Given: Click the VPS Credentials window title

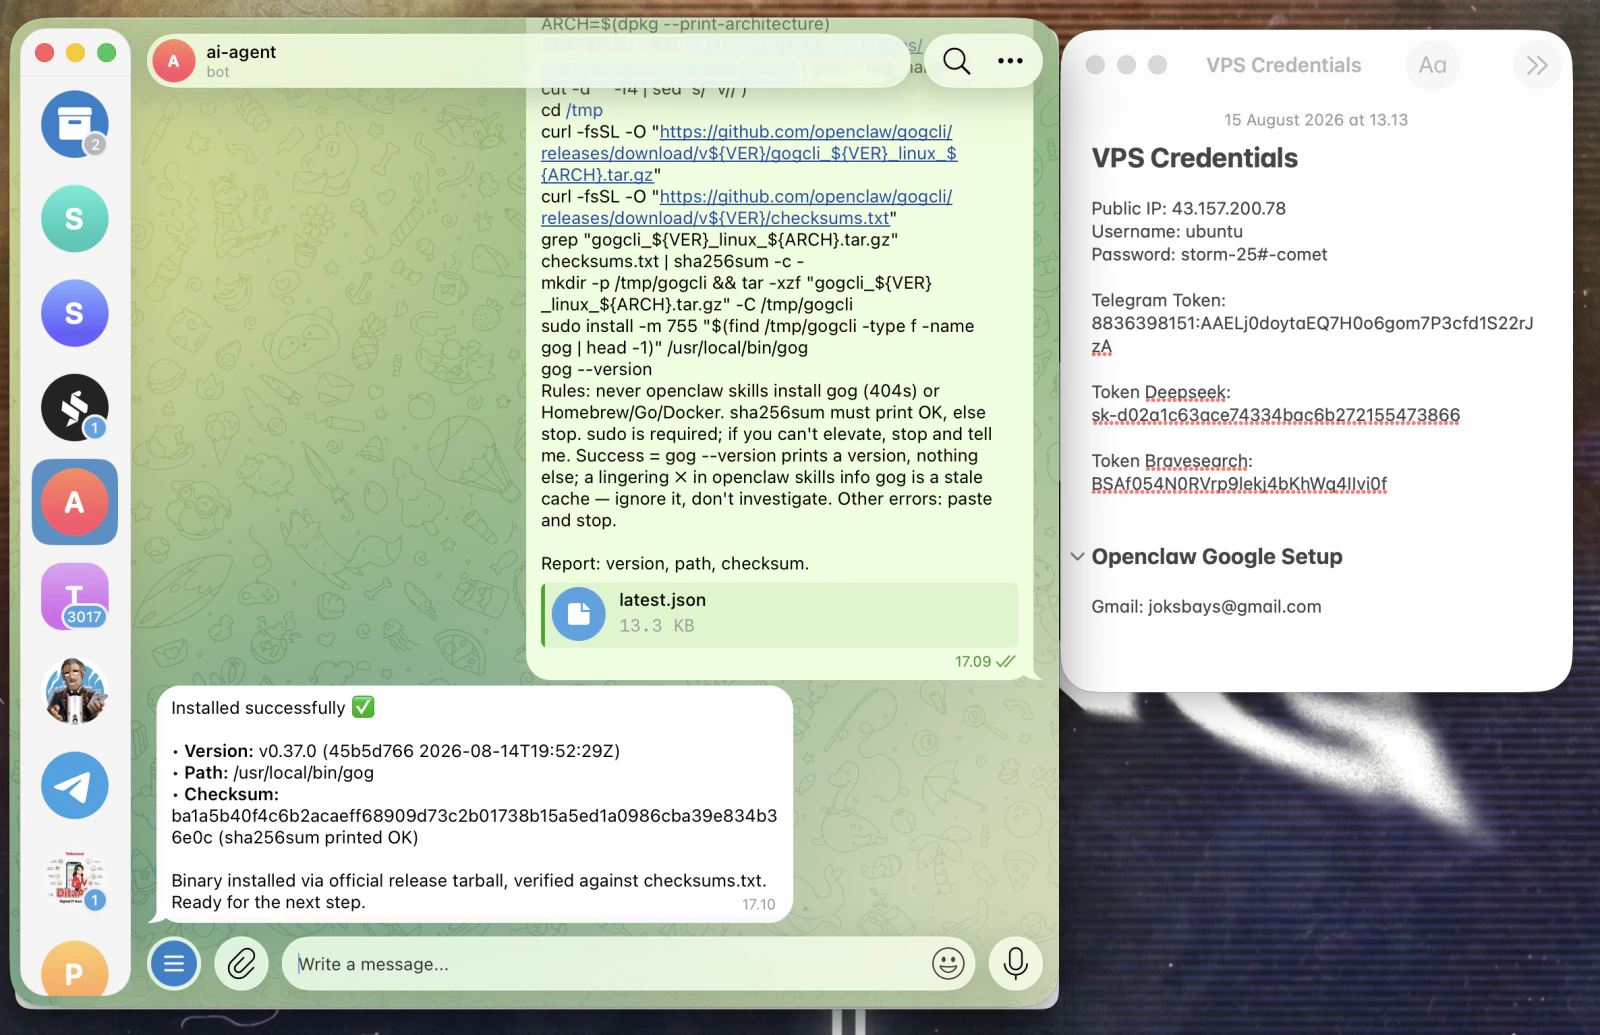Looking at the screenshot, I should pos(1283,65).
